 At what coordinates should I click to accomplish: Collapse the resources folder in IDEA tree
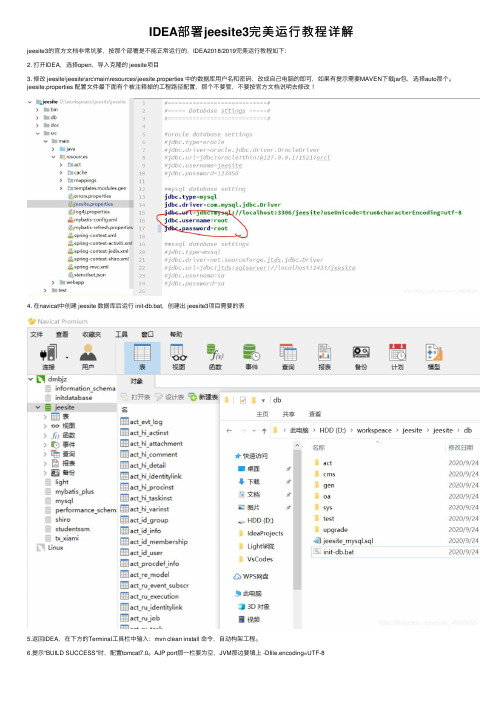coord(53,157)
